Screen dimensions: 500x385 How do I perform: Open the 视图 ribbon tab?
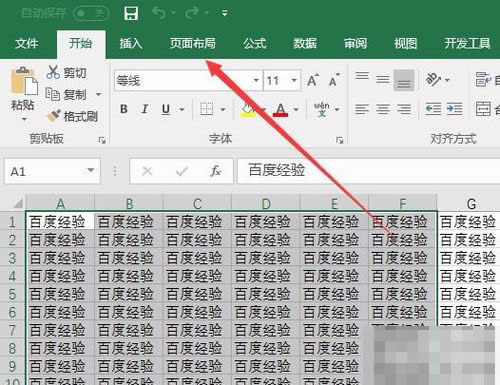click(x=405, y=43)
